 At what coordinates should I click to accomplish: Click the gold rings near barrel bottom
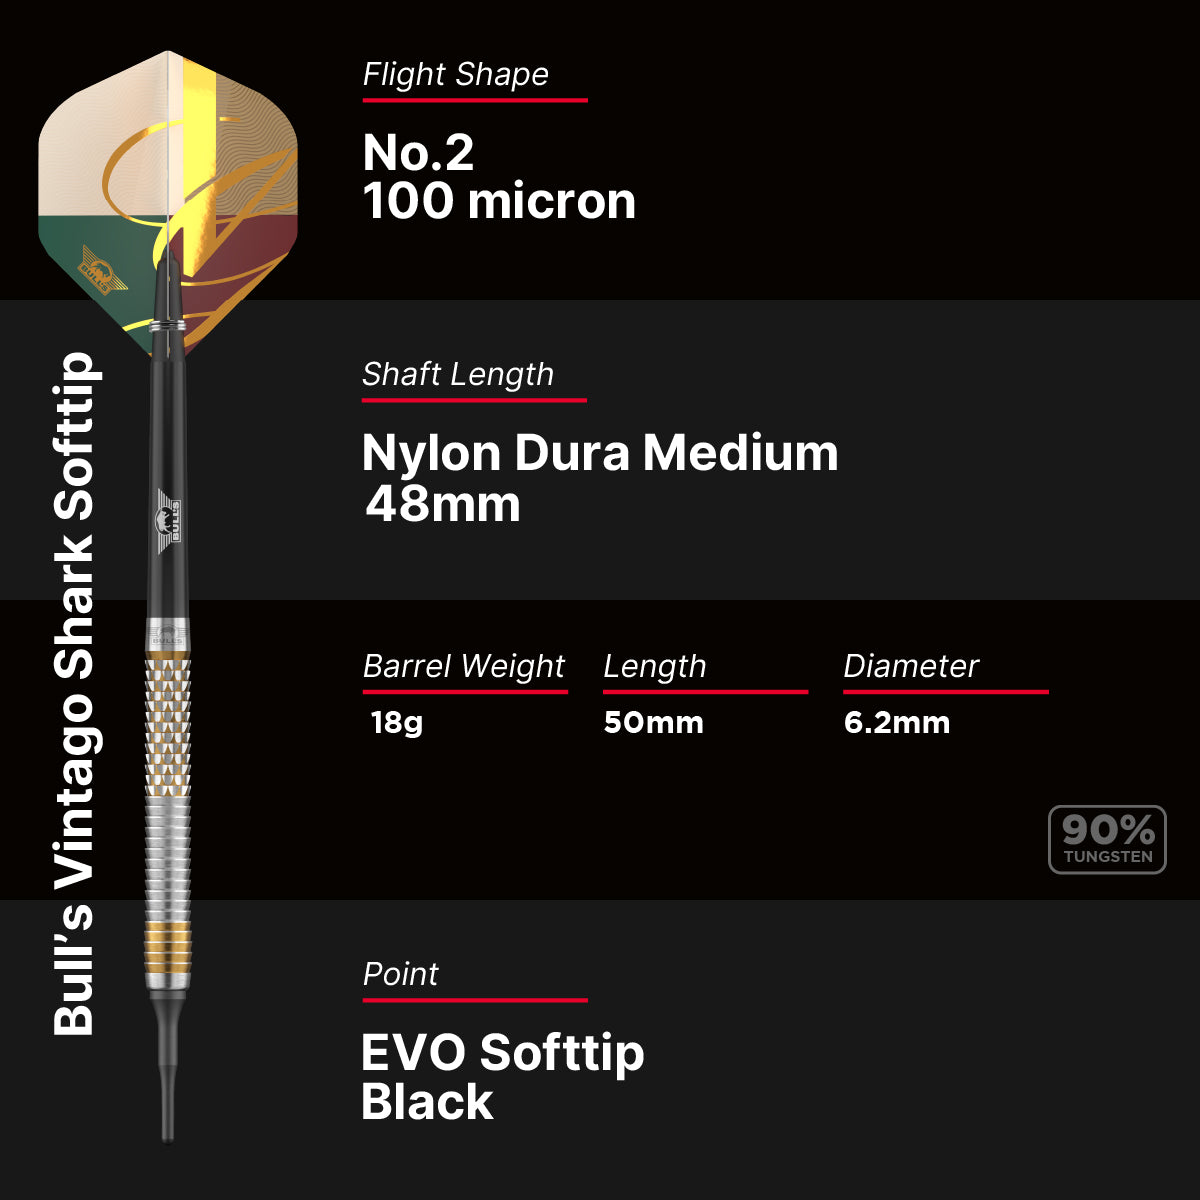coord(168,949)
